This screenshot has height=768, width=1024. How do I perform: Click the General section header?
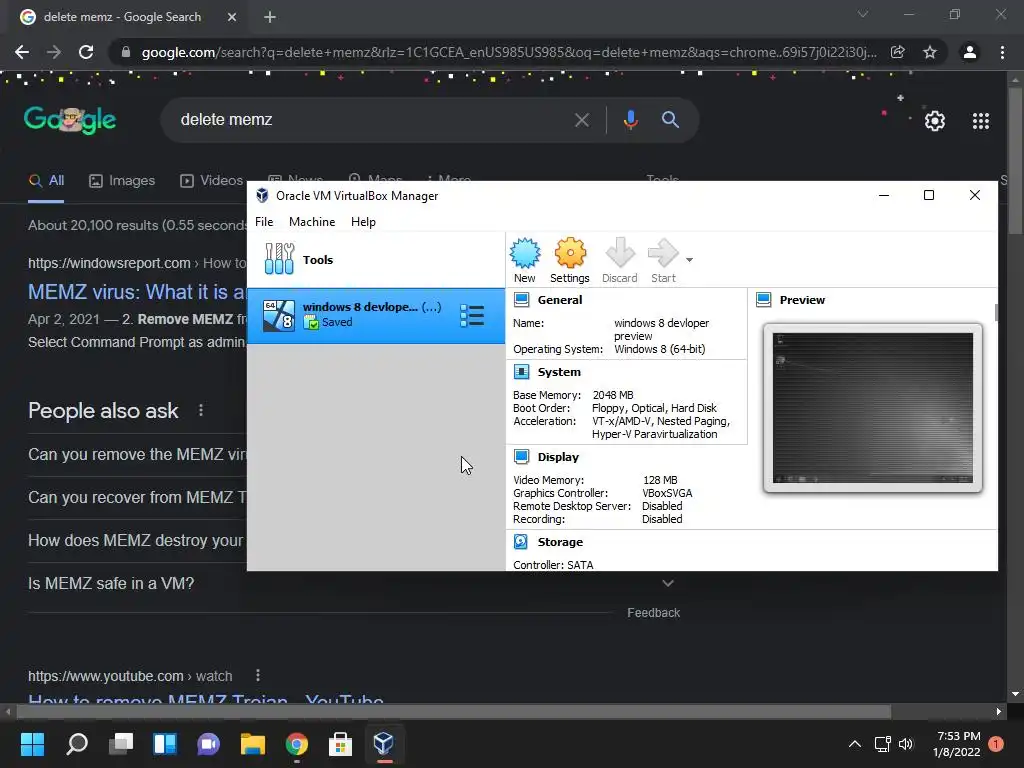[x=560, y=300]
